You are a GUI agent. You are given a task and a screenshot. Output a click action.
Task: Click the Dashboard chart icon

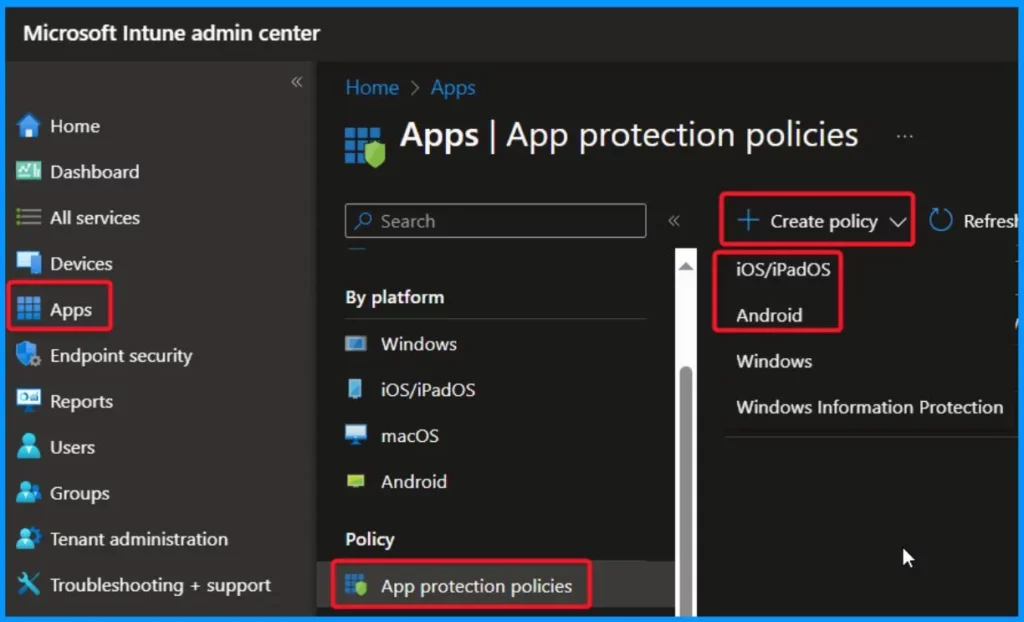pyautogui.click(x=28, y=171)
